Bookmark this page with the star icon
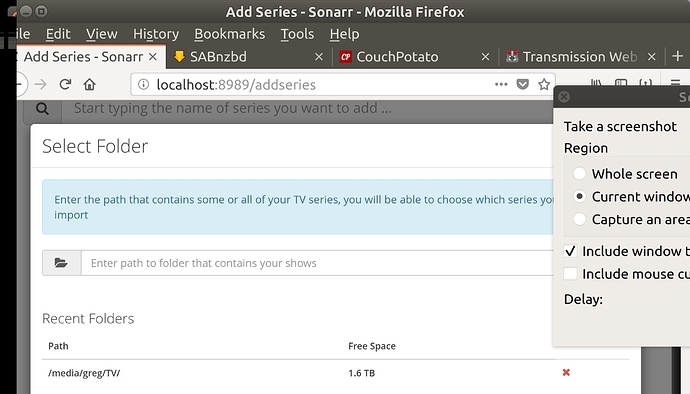Viewport: 690px width, 394px height. [544, 84]
